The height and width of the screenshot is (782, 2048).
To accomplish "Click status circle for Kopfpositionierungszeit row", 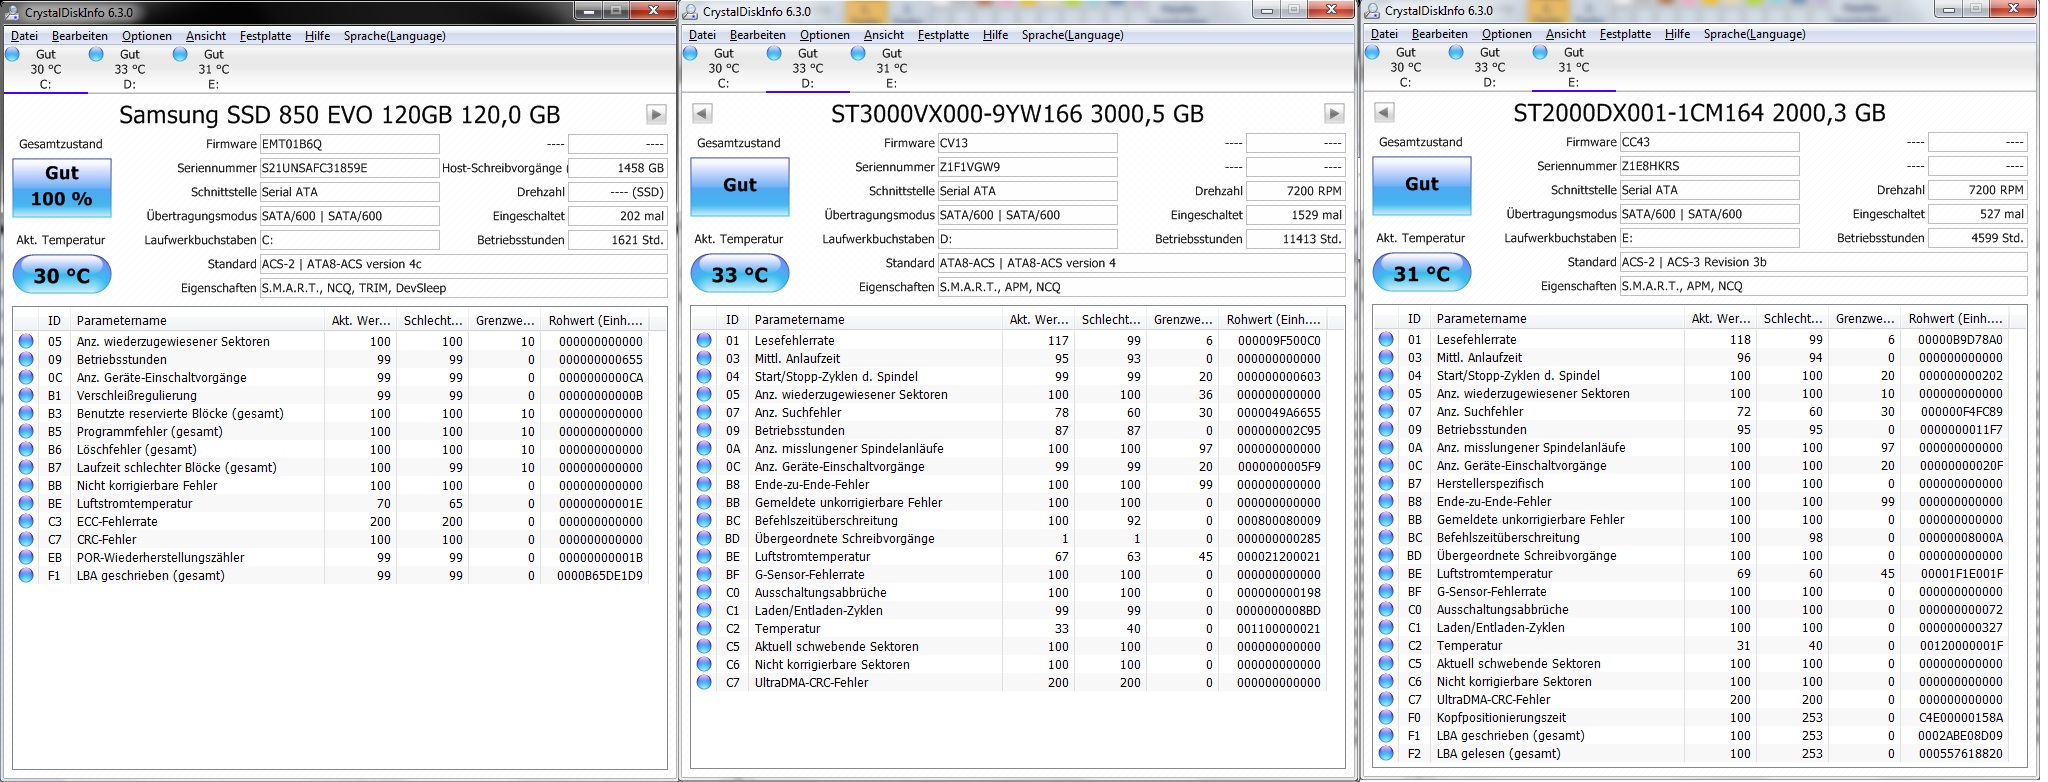I will [1386, 717].
